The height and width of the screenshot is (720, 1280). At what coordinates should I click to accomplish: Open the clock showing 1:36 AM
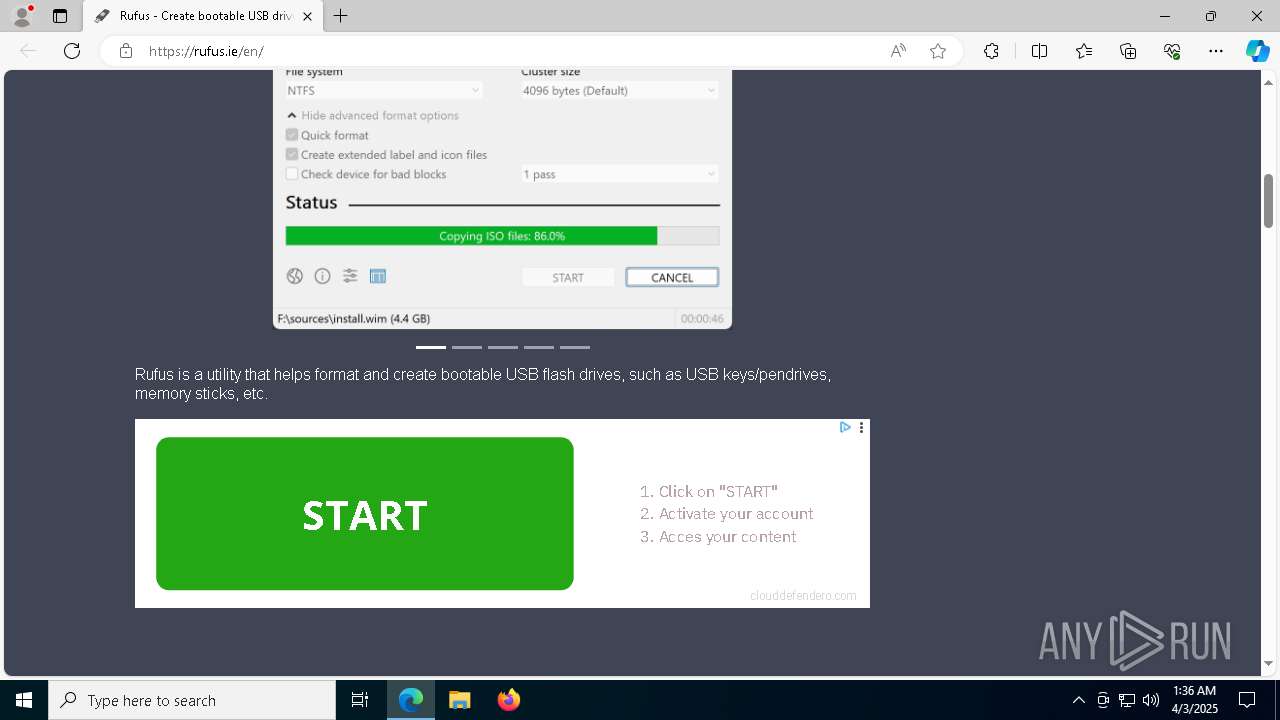tap(1195, 700)
